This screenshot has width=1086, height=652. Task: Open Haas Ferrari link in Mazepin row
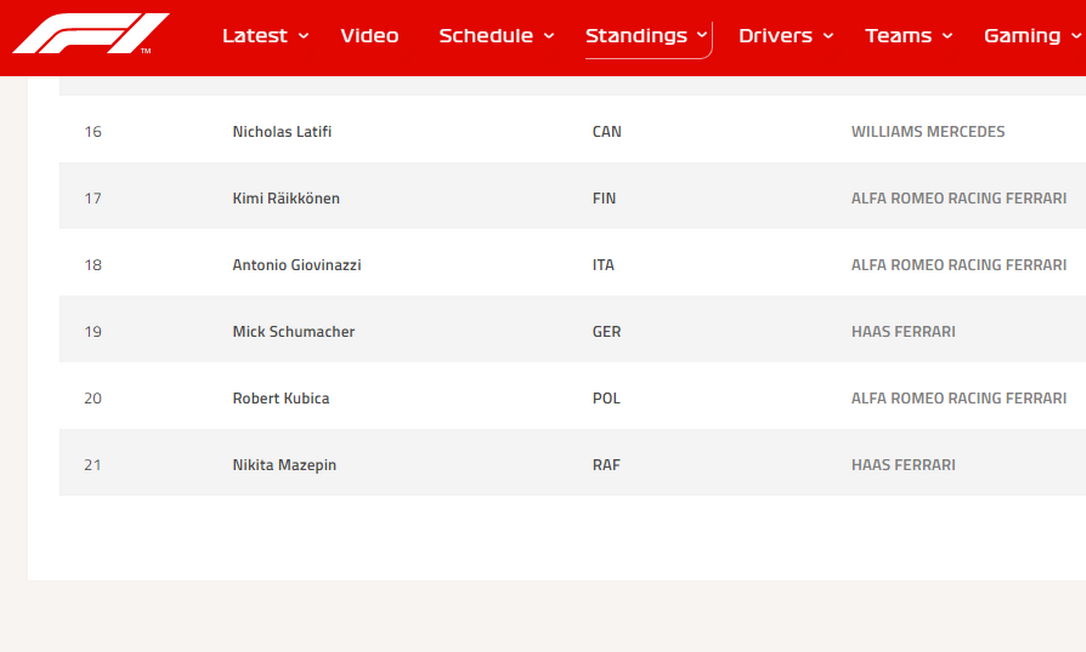903,465
